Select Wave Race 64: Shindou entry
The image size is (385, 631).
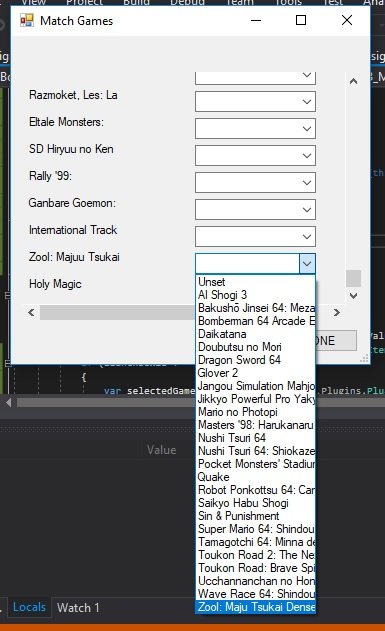coord(255,594)
